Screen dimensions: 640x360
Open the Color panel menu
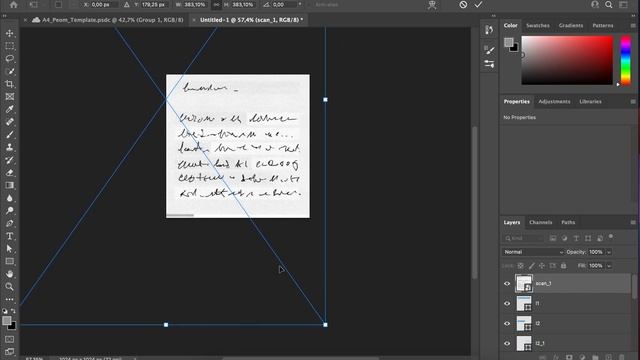633,25
